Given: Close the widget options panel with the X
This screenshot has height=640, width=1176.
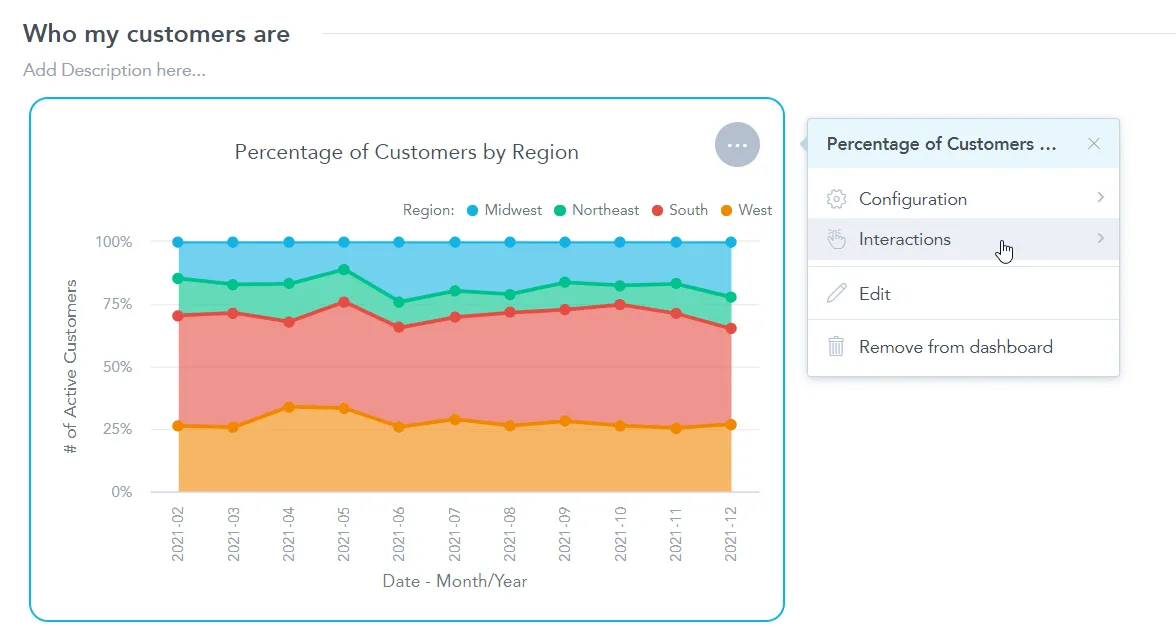Looking at the screenshot, I should pyautogui.click(x=1093, y=143).
